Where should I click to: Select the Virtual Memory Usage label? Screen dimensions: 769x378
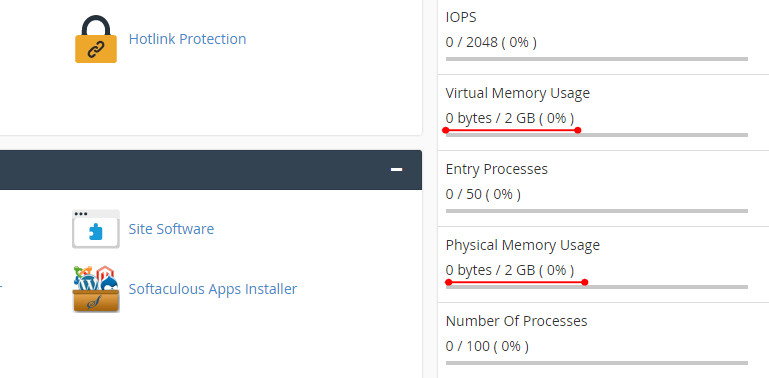click(518, 93)
